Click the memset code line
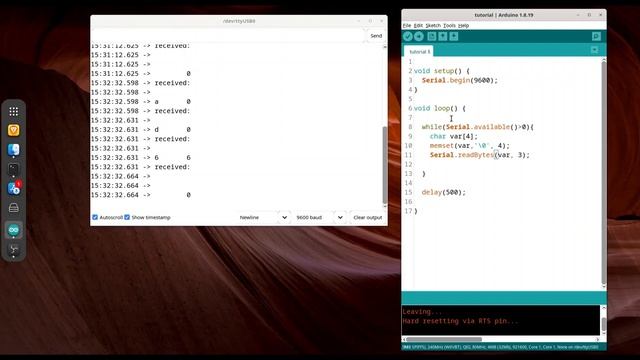 [469, 146]
